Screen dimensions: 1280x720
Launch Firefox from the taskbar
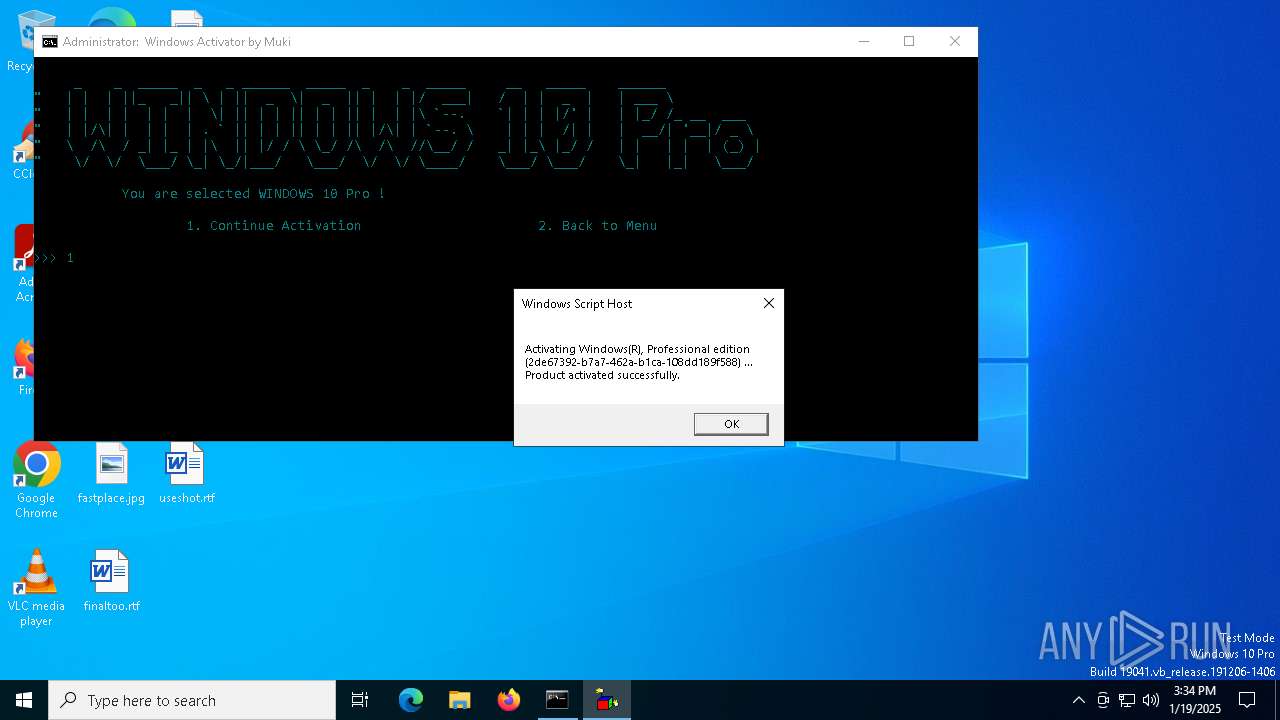(x=508, y=700)
